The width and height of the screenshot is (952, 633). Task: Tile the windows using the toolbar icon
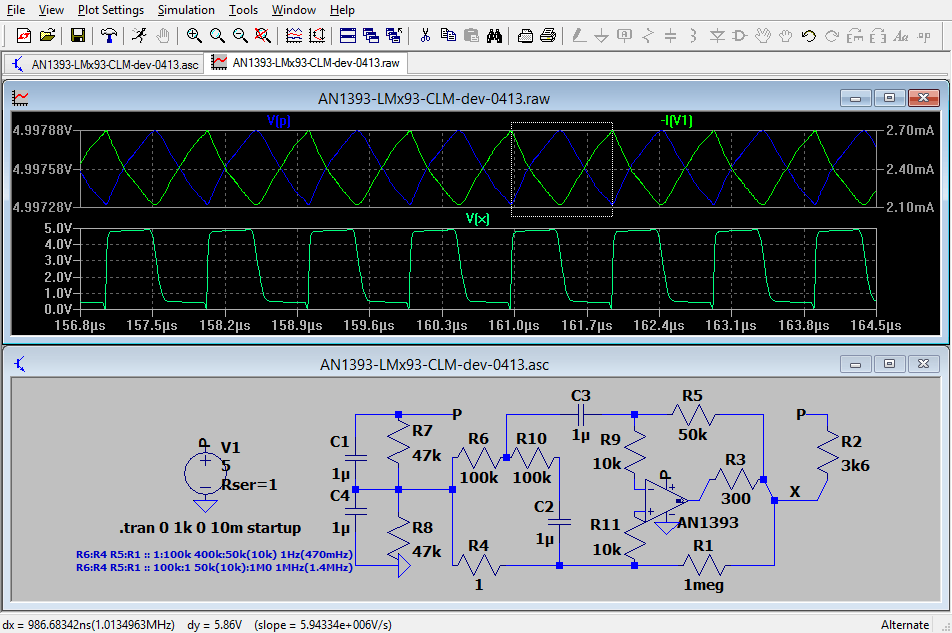point(348,36)
